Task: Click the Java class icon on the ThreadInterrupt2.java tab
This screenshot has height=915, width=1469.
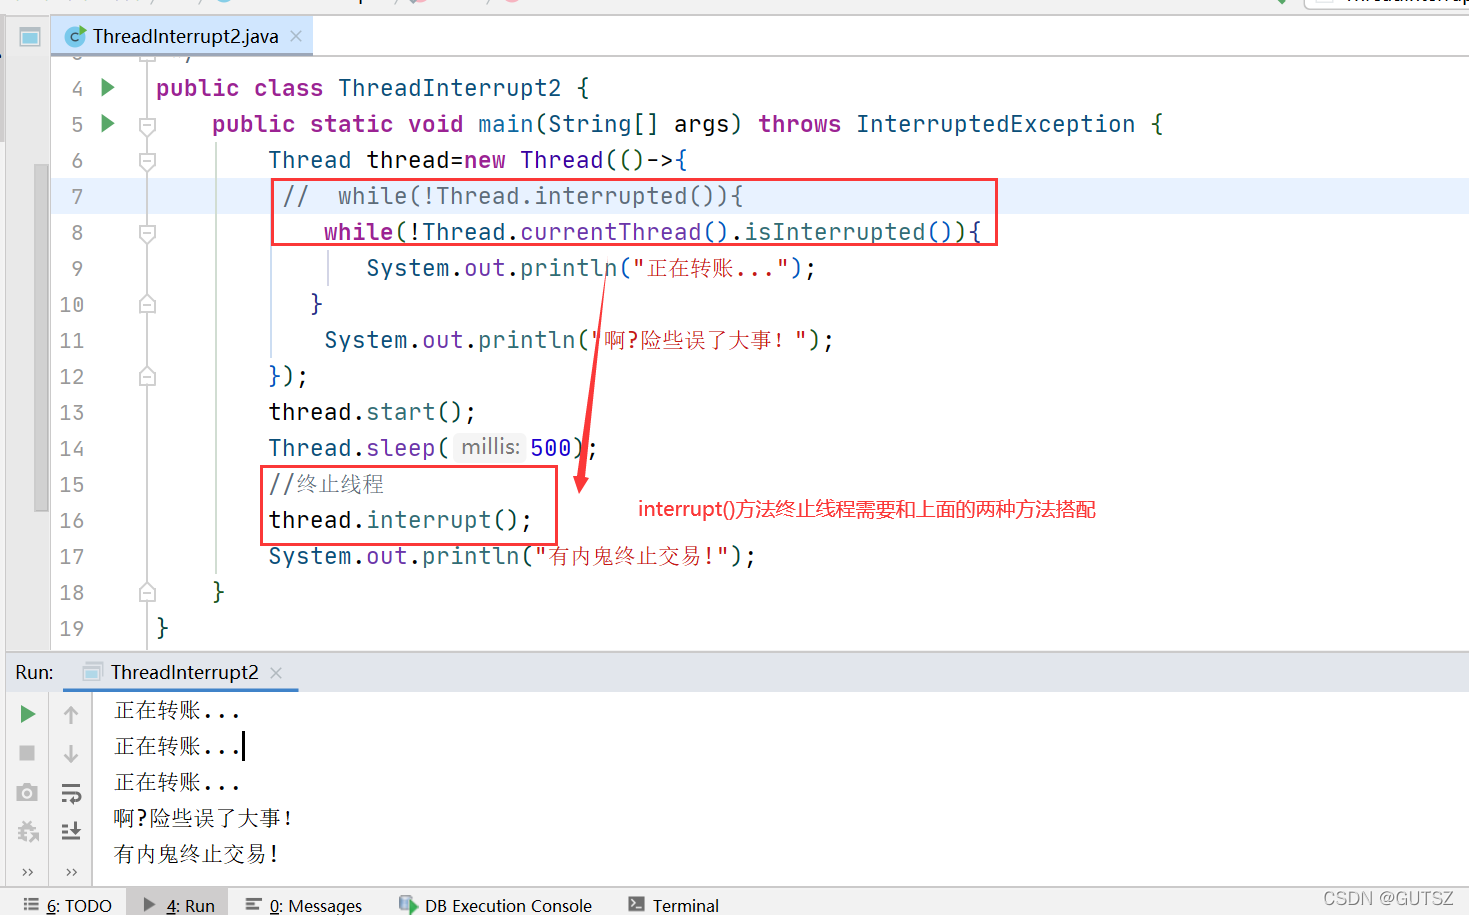Action: tap(75, 37)
